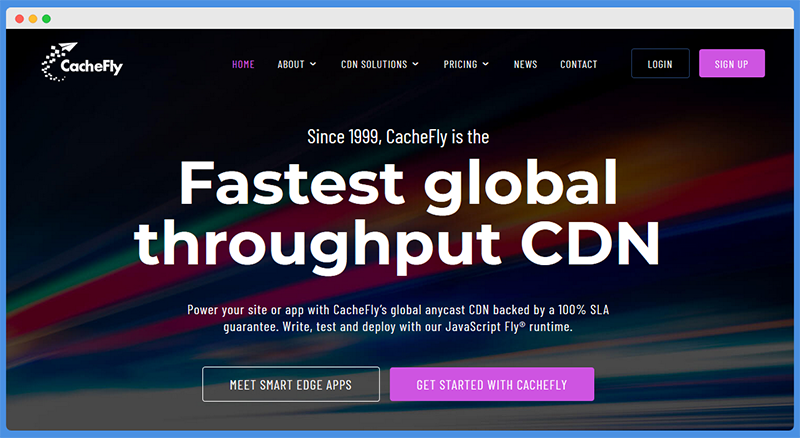
Task: Click the green maximize window dot
Action: tap(46, 19)
